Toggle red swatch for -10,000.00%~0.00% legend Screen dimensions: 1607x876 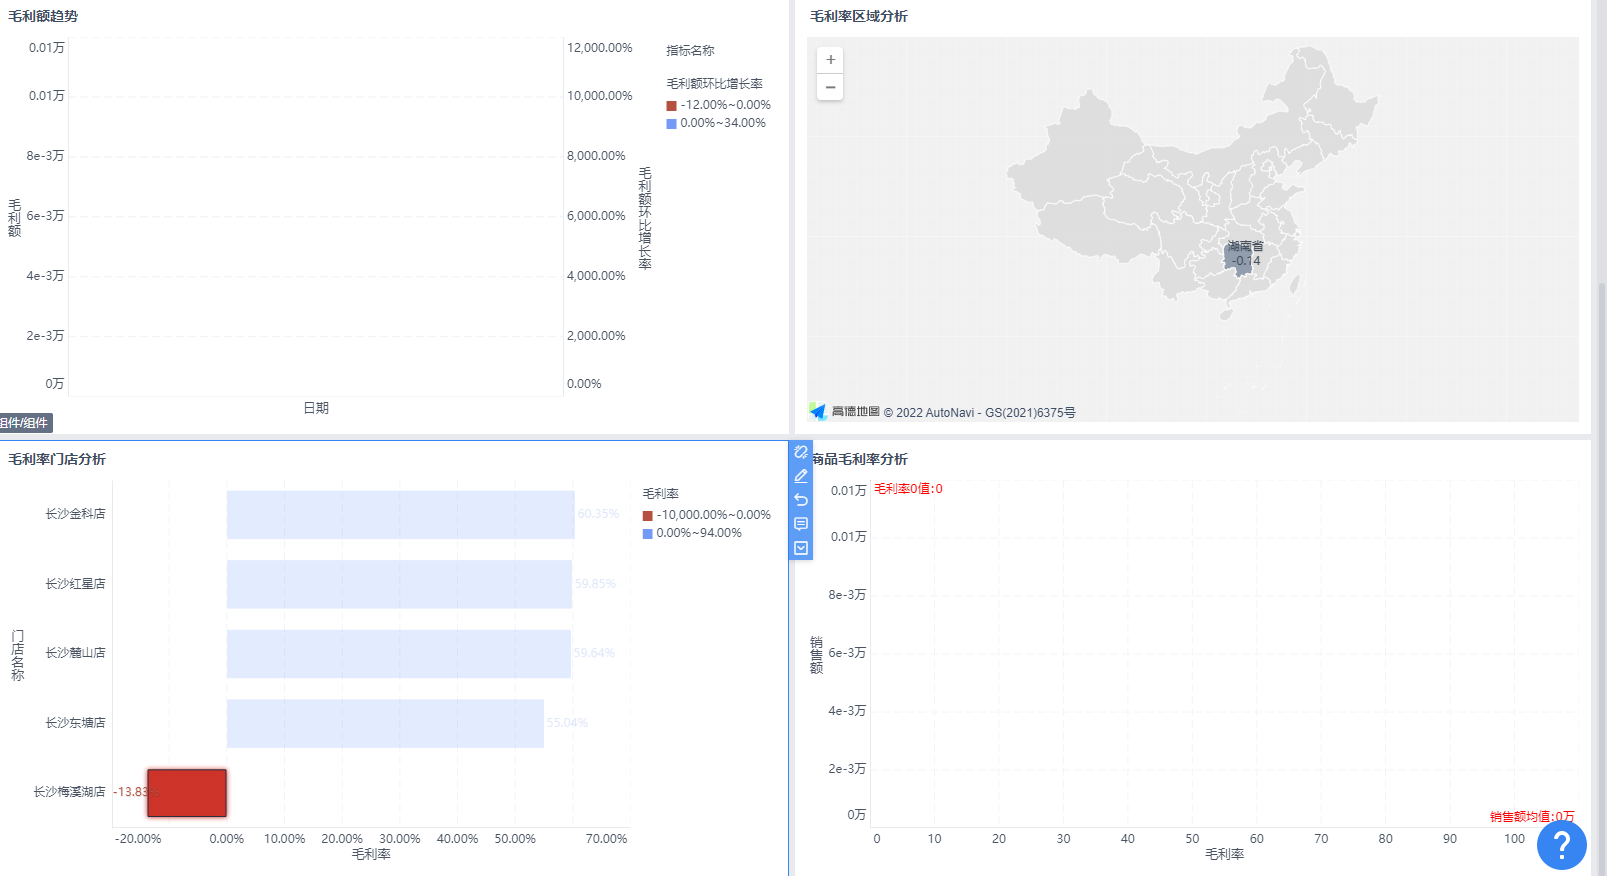[x=648, y=516]
